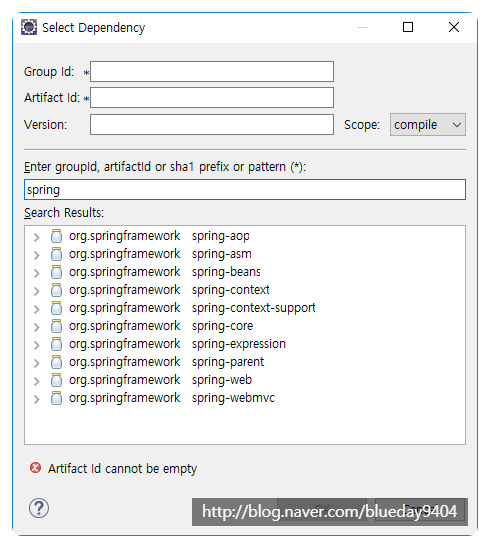
Task: Click the jar icon for spring-expression
Action: pyautogui.click(x=56, y=344)
